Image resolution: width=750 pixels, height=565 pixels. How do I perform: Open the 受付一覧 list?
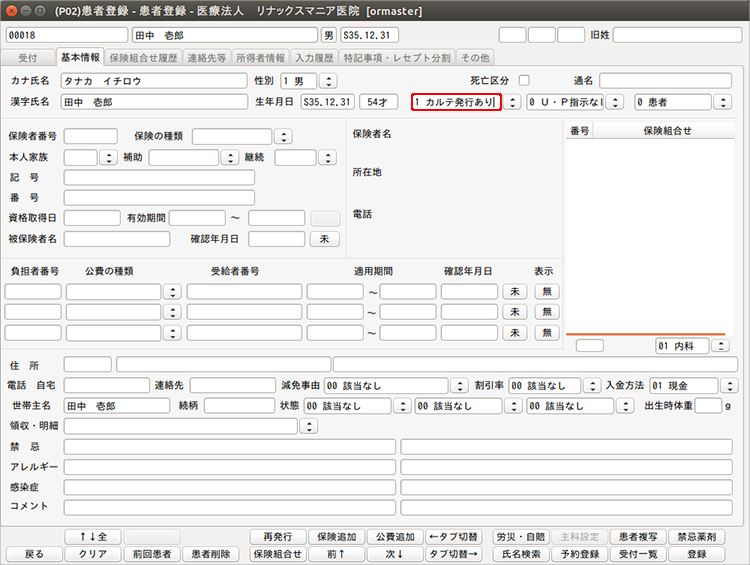[638, 554]
